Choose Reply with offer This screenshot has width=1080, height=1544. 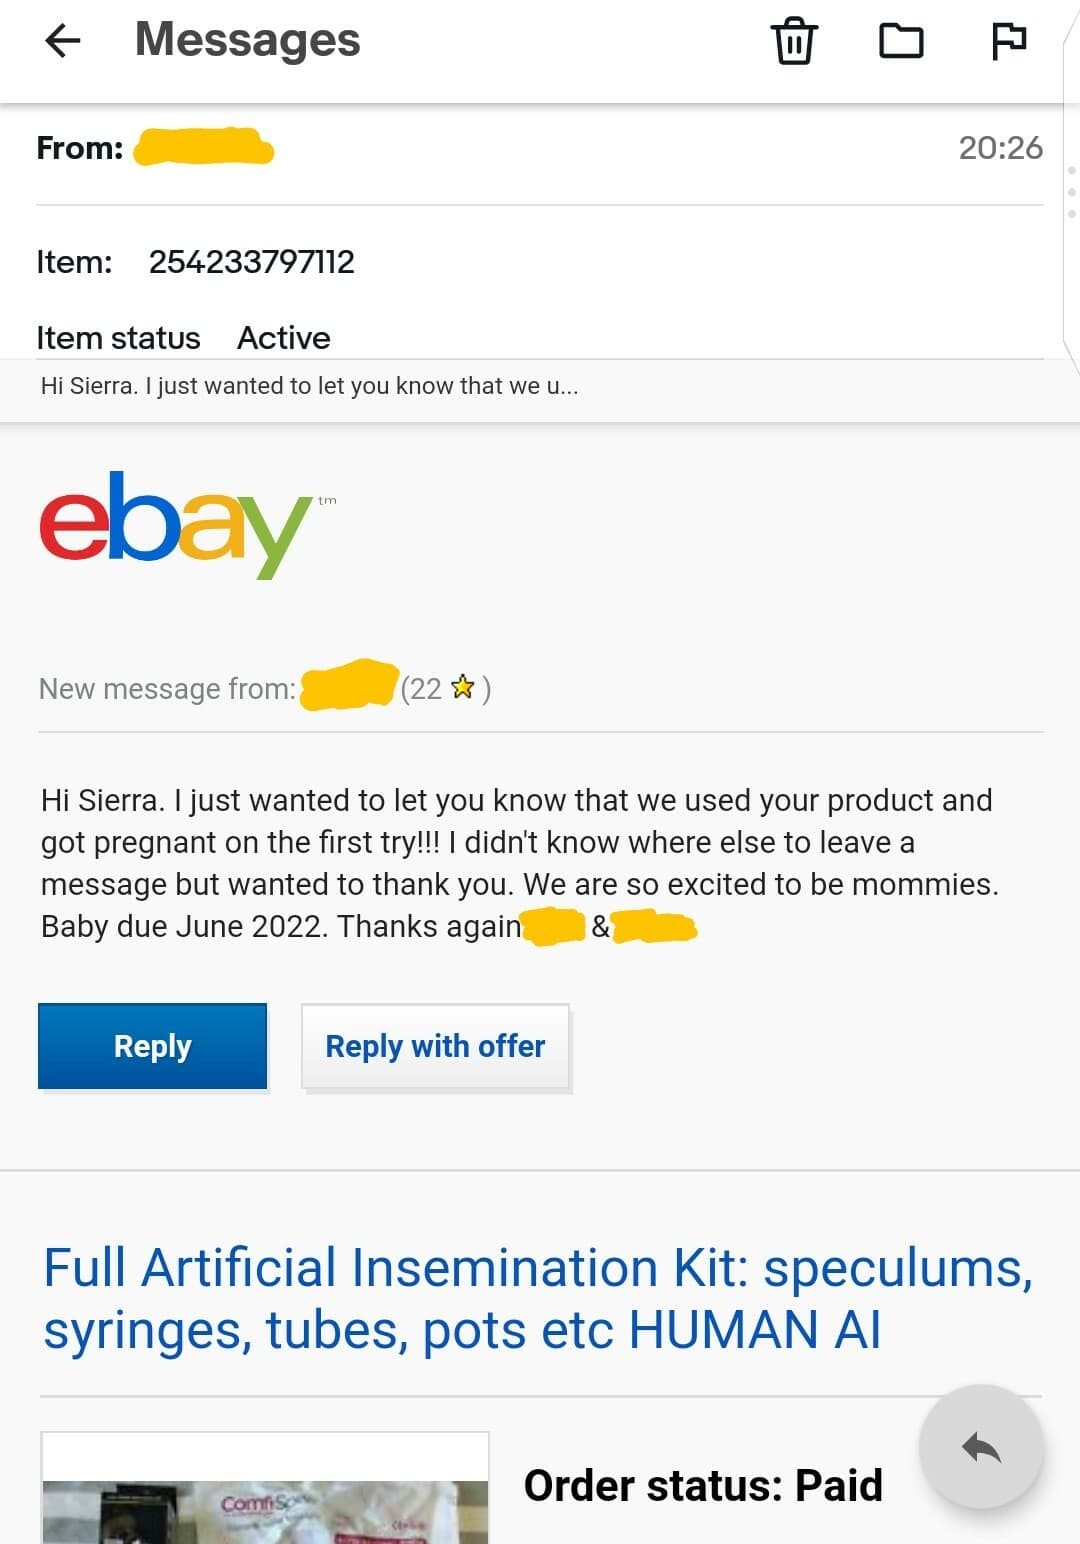(435, 1045)
